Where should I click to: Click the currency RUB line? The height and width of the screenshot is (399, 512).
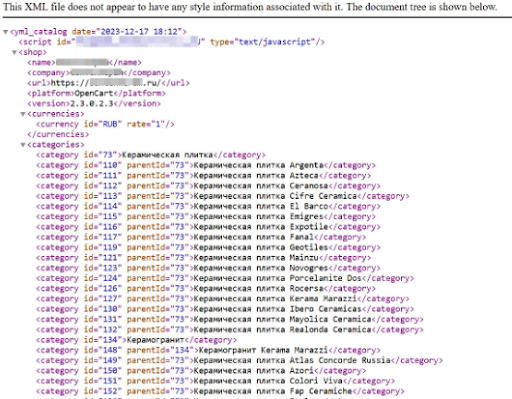pyautogui.click(x=105, y=124)
